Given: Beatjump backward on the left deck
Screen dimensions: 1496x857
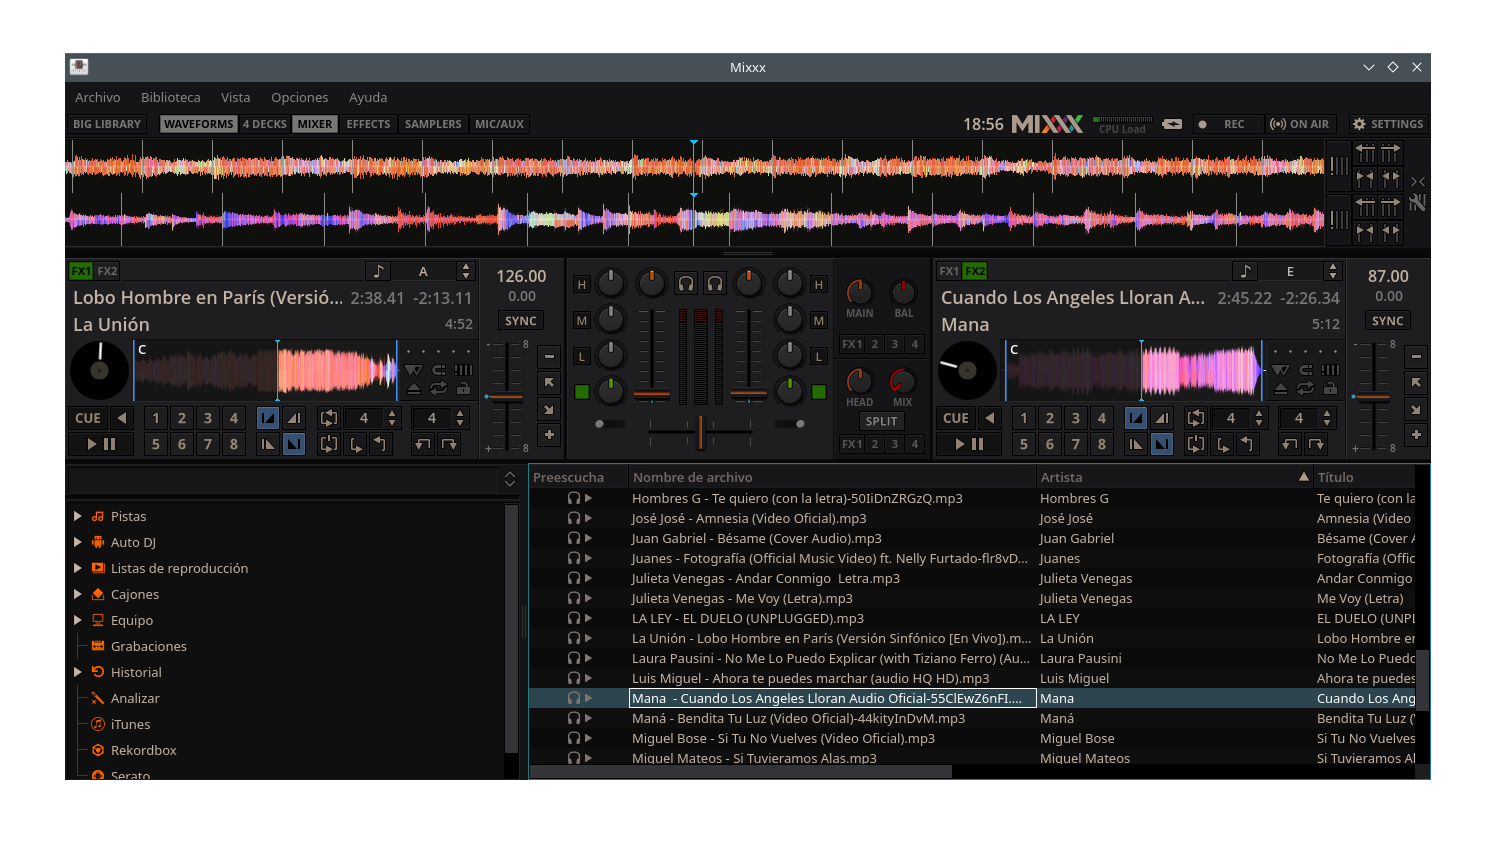Looking at the screenshot, I should pos(423,444).
